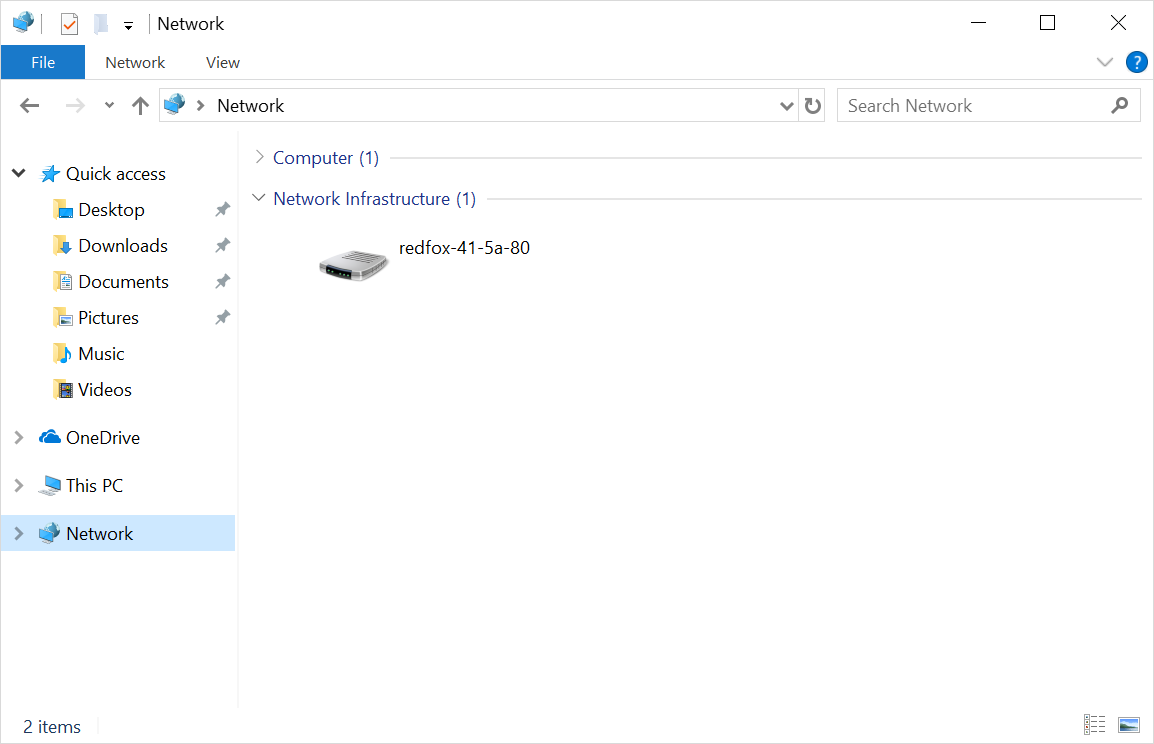
Task: Go forward using the Forward arrow
Action: pos(75,106)
